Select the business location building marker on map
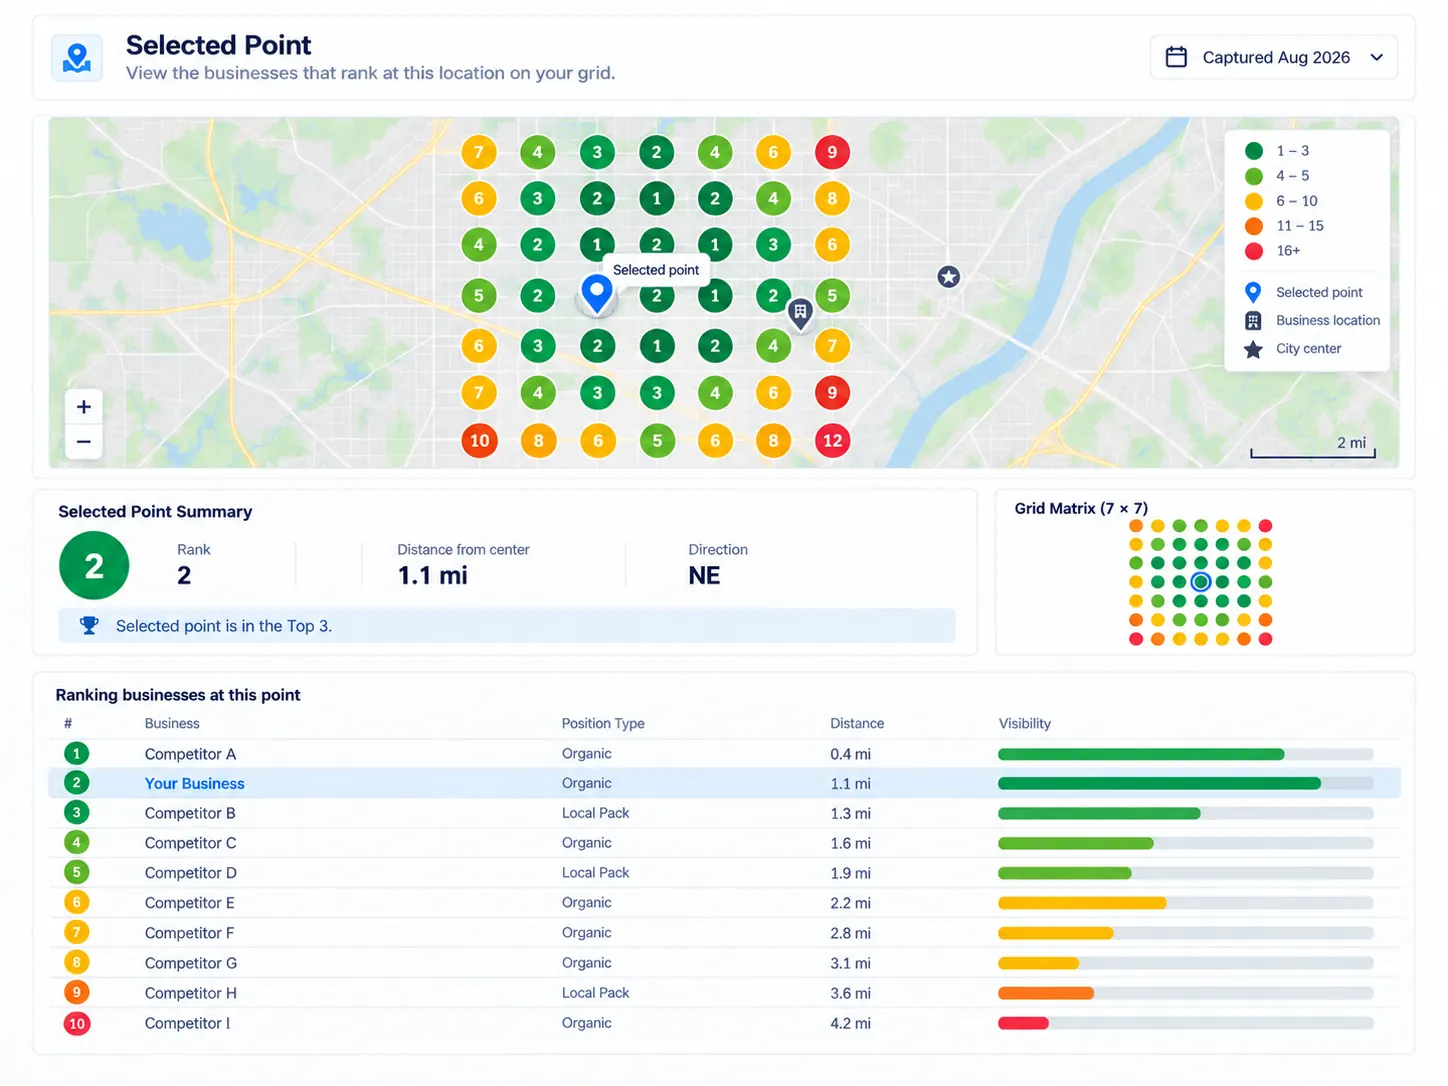This screenshot has width=1448, height=1086. [800, 313]
